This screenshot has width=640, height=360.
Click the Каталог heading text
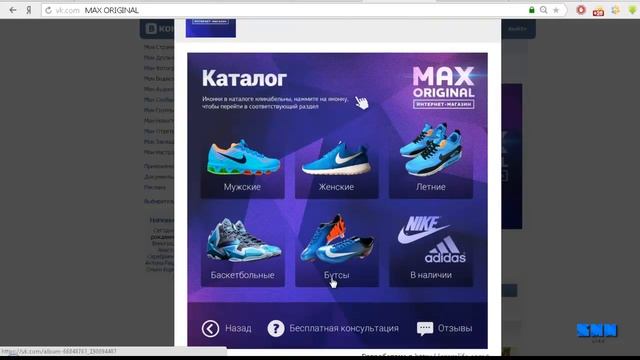click(x=244, y=78)
